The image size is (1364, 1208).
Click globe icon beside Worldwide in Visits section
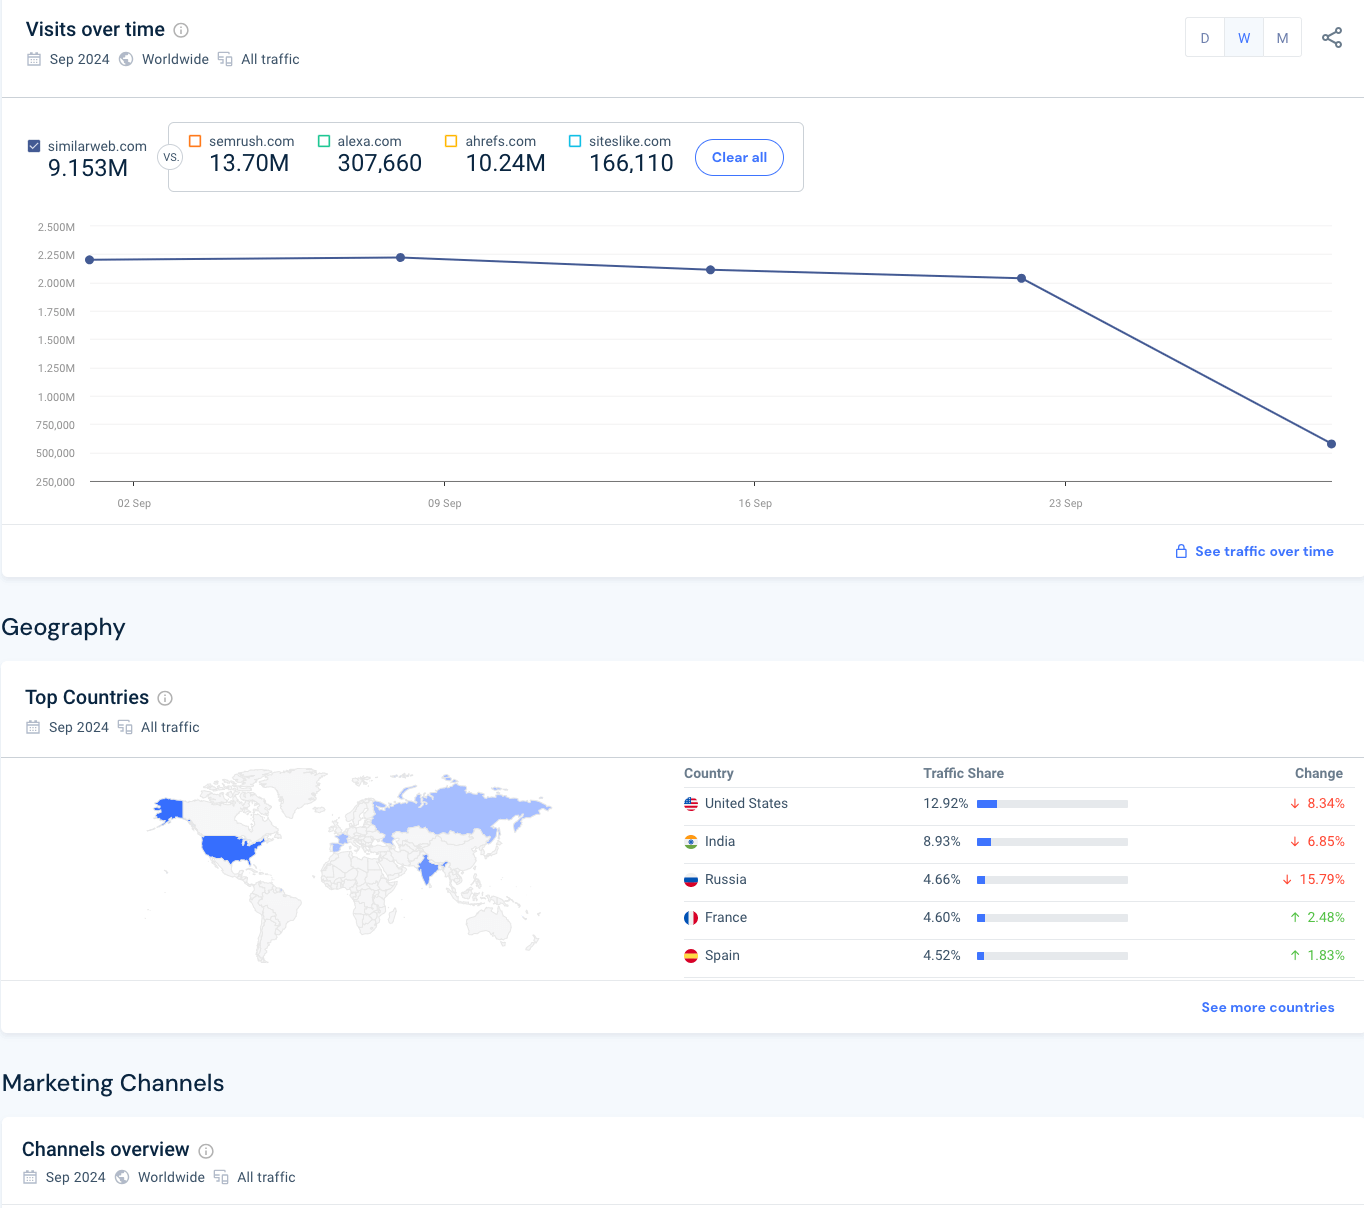tap(126, 59)
